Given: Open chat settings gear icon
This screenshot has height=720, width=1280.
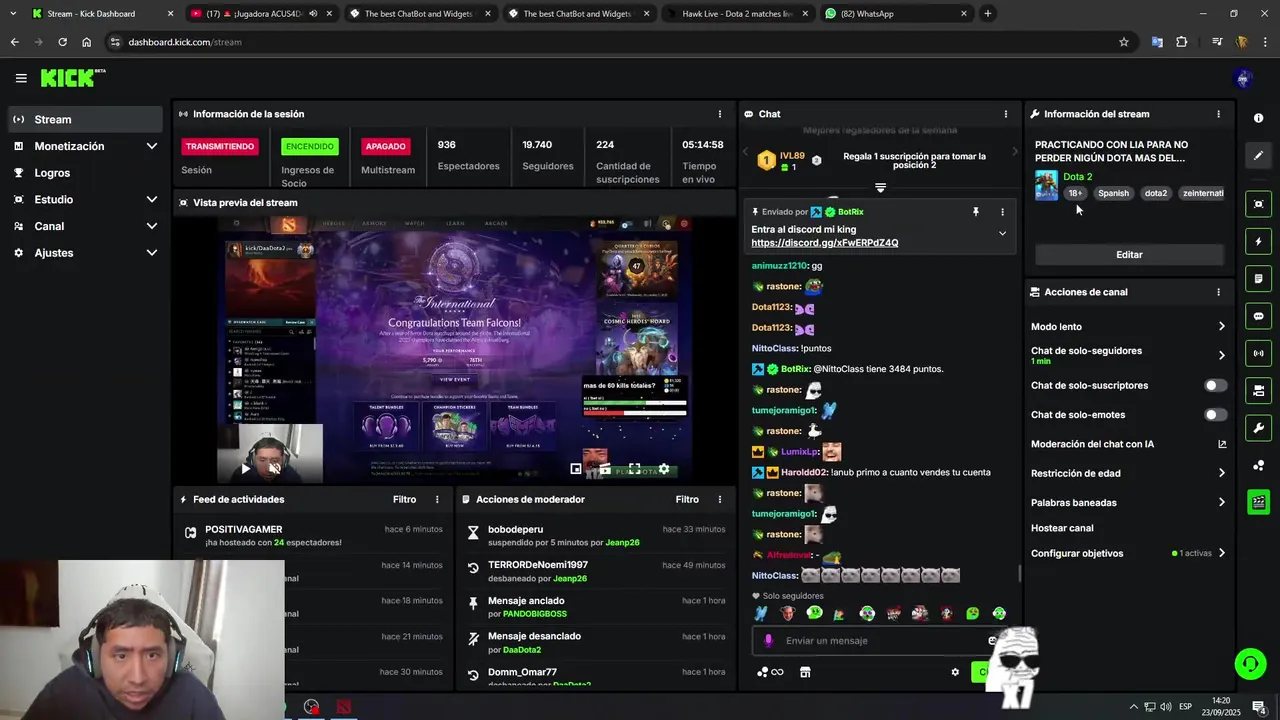Looking at the screenshot, I should [955, 672].
